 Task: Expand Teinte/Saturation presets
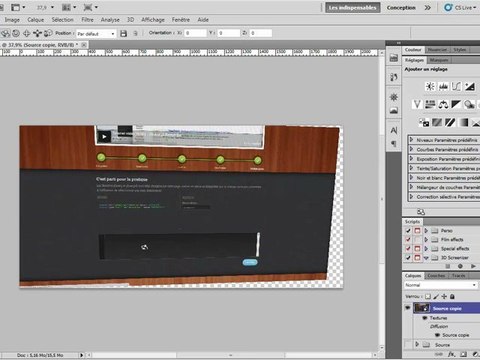[411, 168]
